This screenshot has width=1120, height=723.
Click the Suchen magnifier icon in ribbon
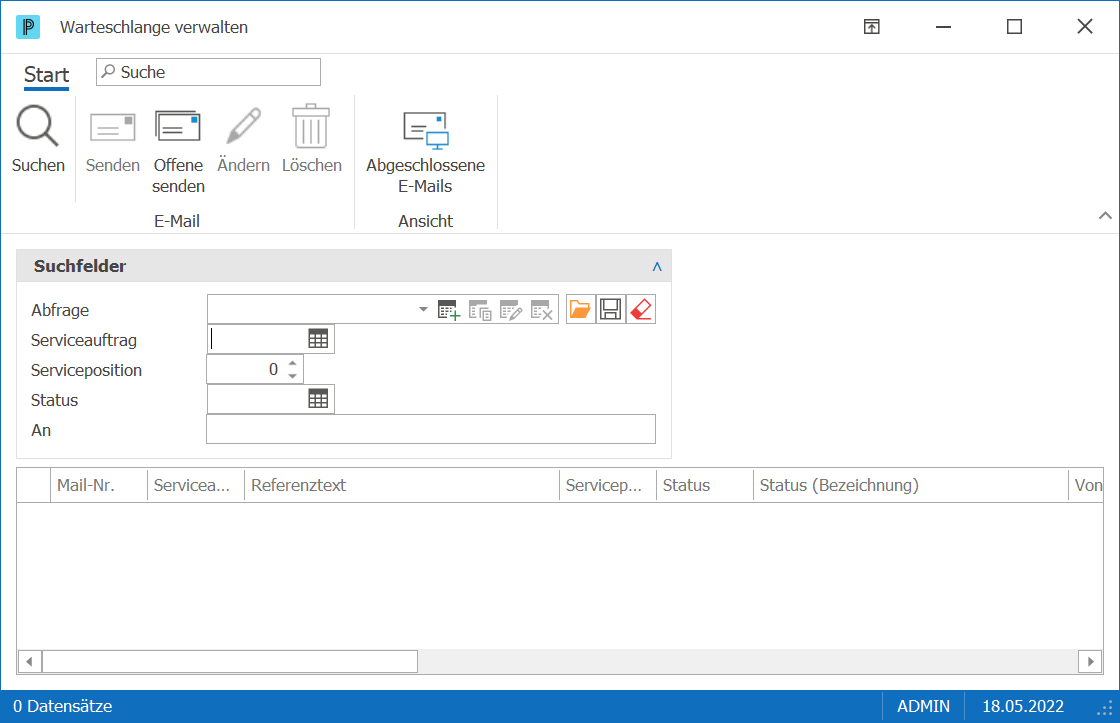coord(38,126)
